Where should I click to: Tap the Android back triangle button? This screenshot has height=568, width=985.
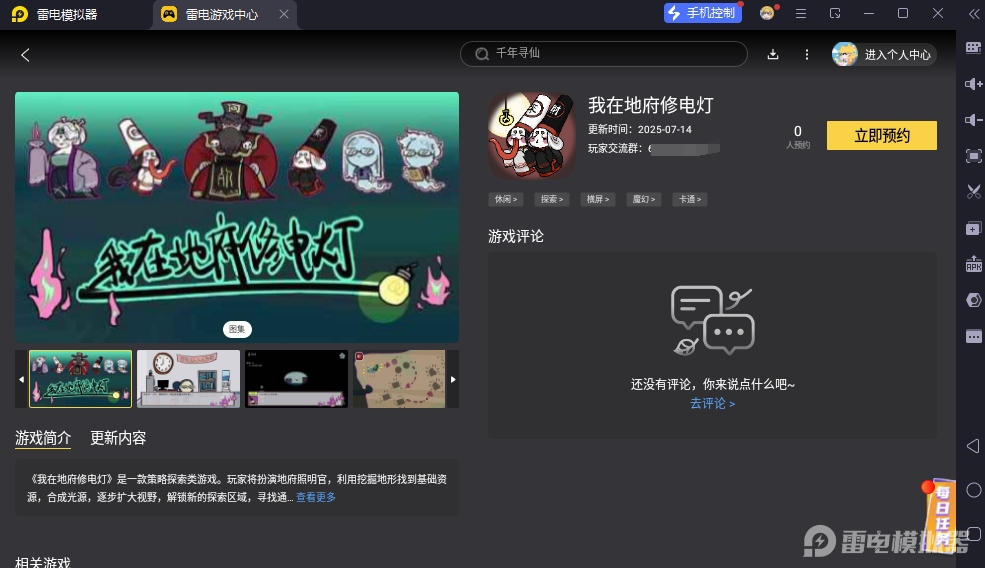coord(973,445)
